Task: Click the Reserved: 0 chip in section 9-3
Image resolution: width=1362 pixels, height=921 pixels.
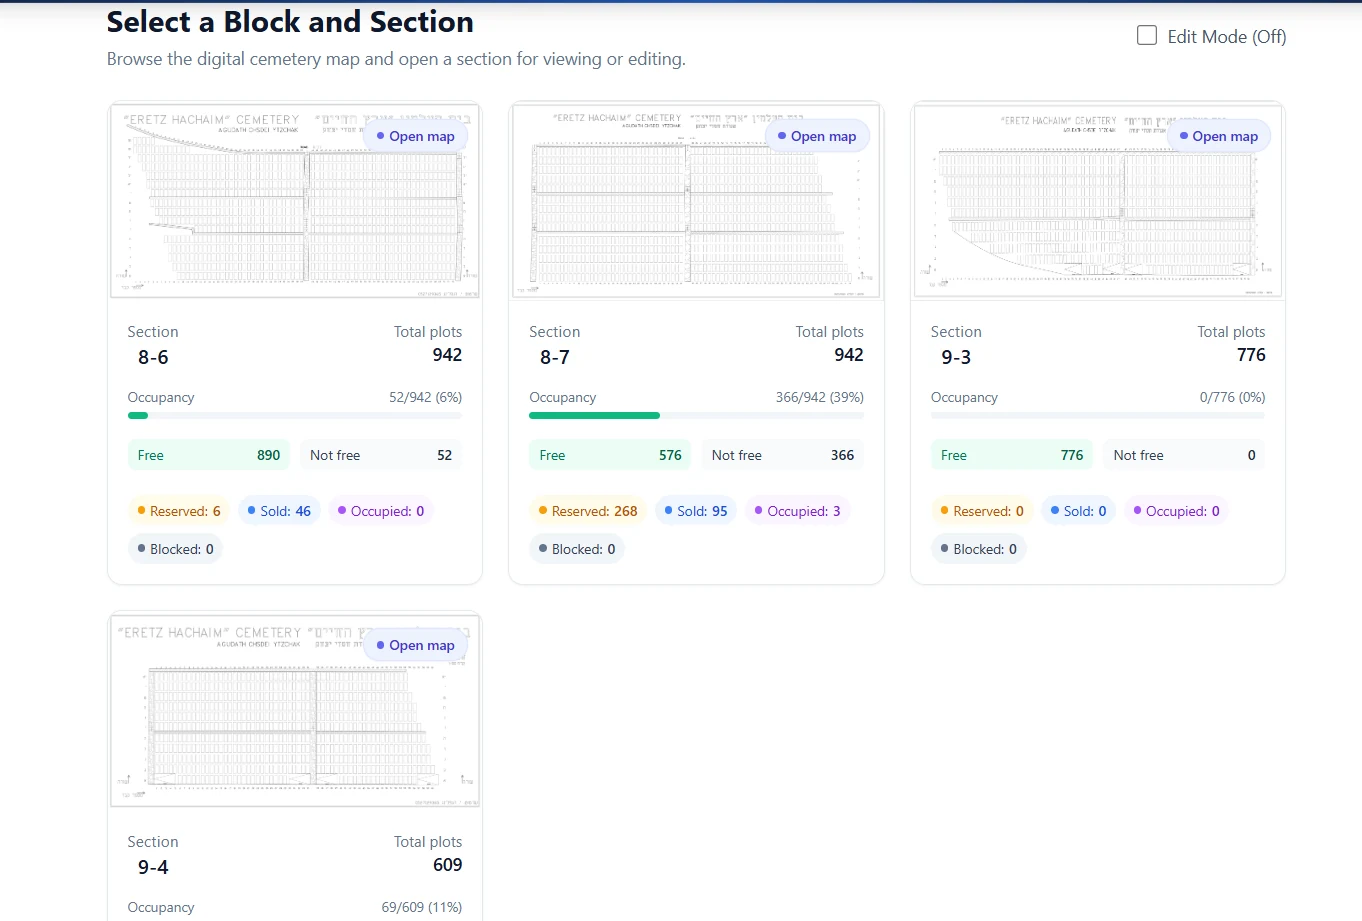Action: [x=982, y=511]
